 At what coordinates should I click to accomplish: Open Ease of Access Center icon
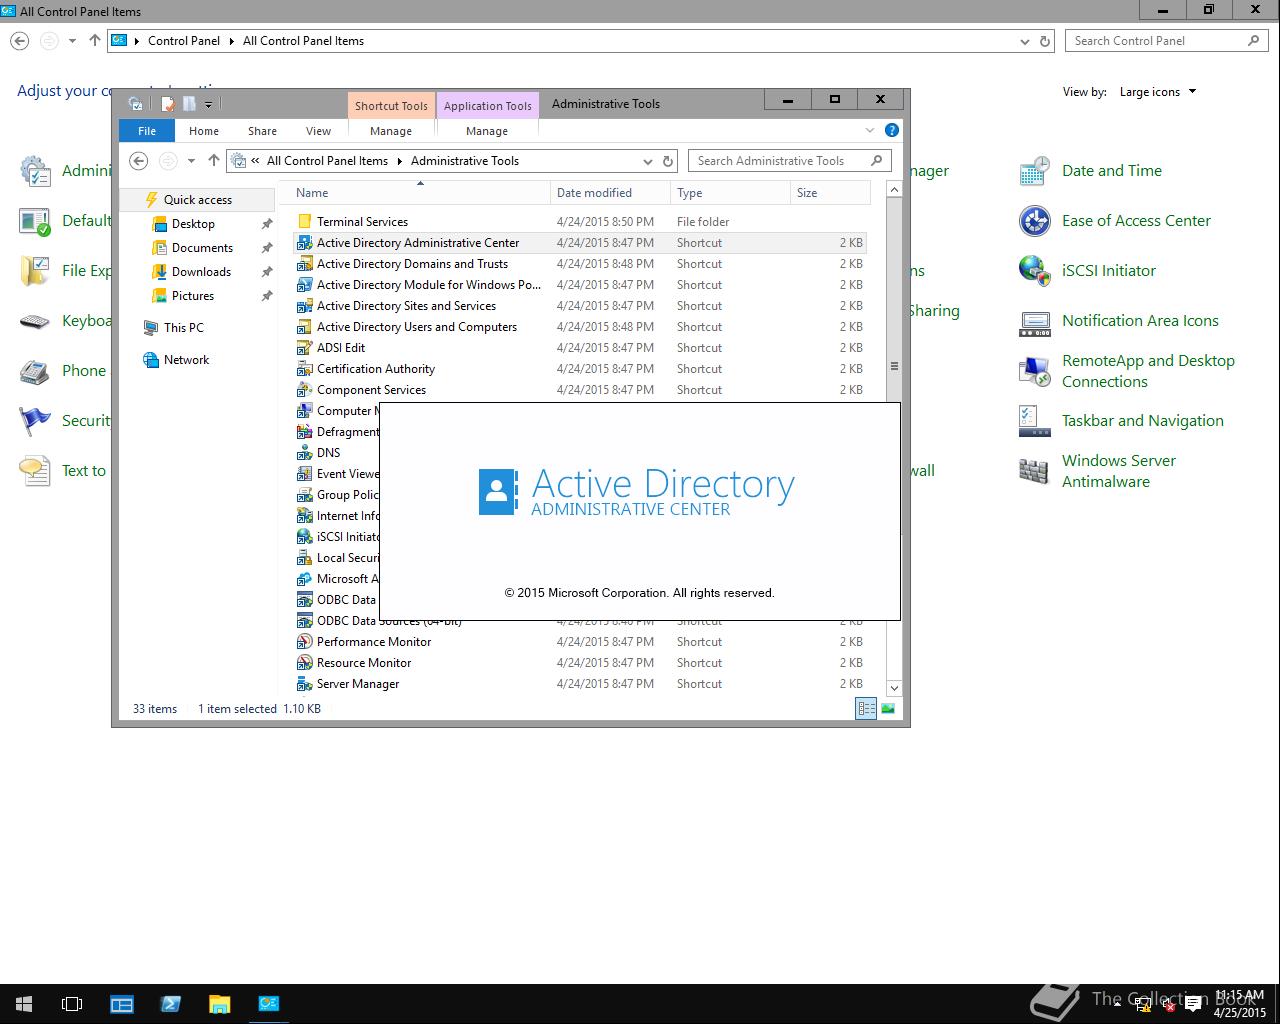point(1035,221)
